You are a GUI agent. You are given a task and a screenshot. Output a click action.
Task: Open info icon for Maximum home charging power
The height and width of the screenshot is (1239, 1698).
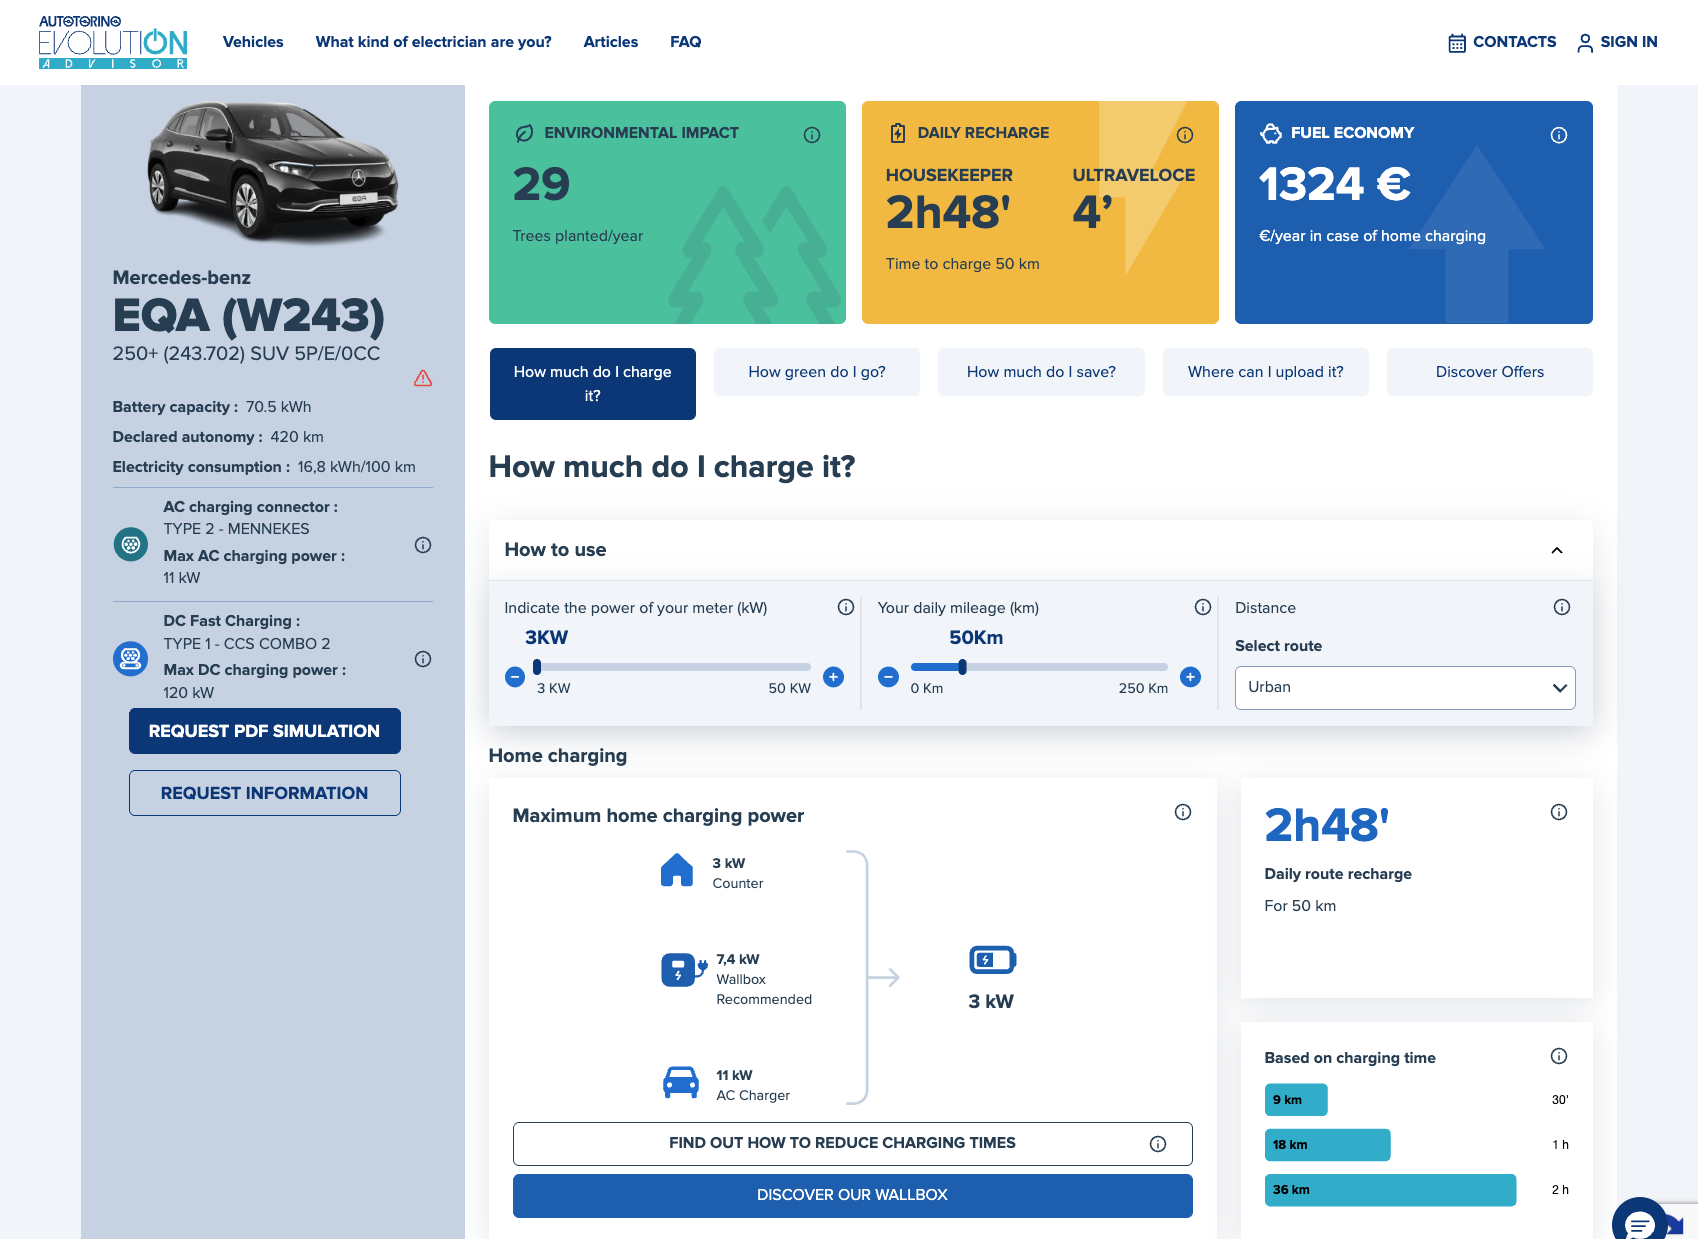pos(1183,812)
